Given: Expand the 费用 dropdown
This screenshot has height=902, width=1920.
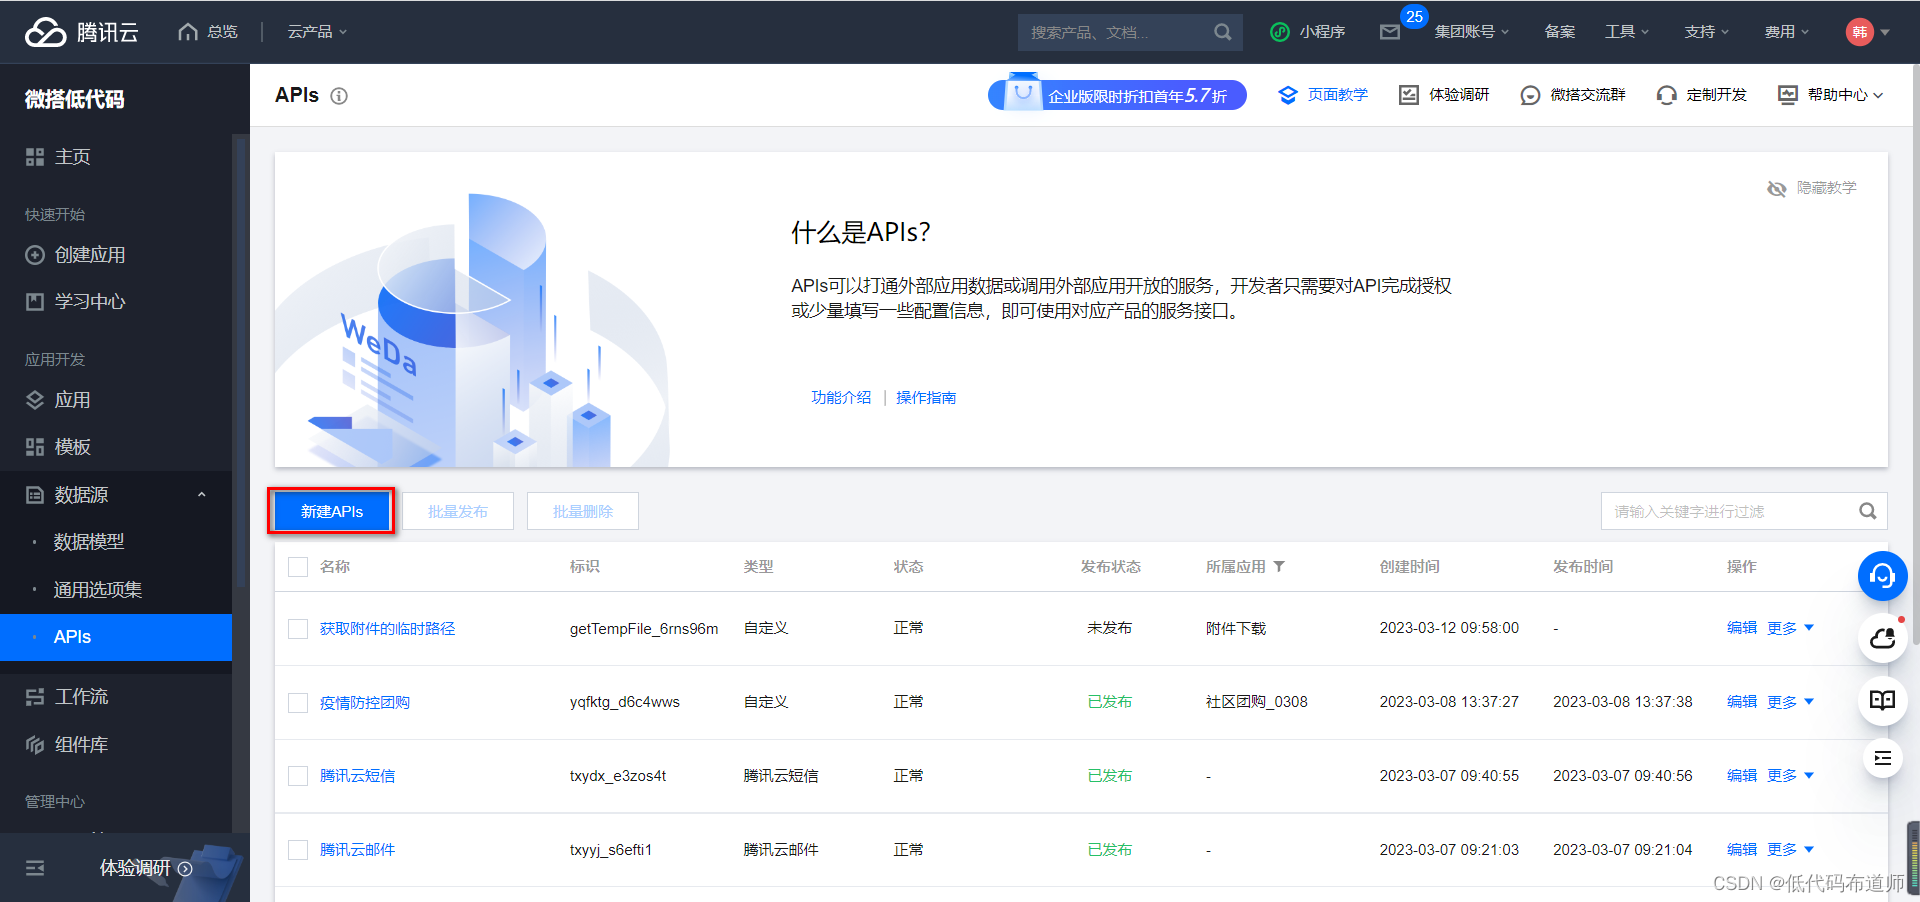Looking at the screenshot, I should pyautogui.click(x=1787, y=32).
